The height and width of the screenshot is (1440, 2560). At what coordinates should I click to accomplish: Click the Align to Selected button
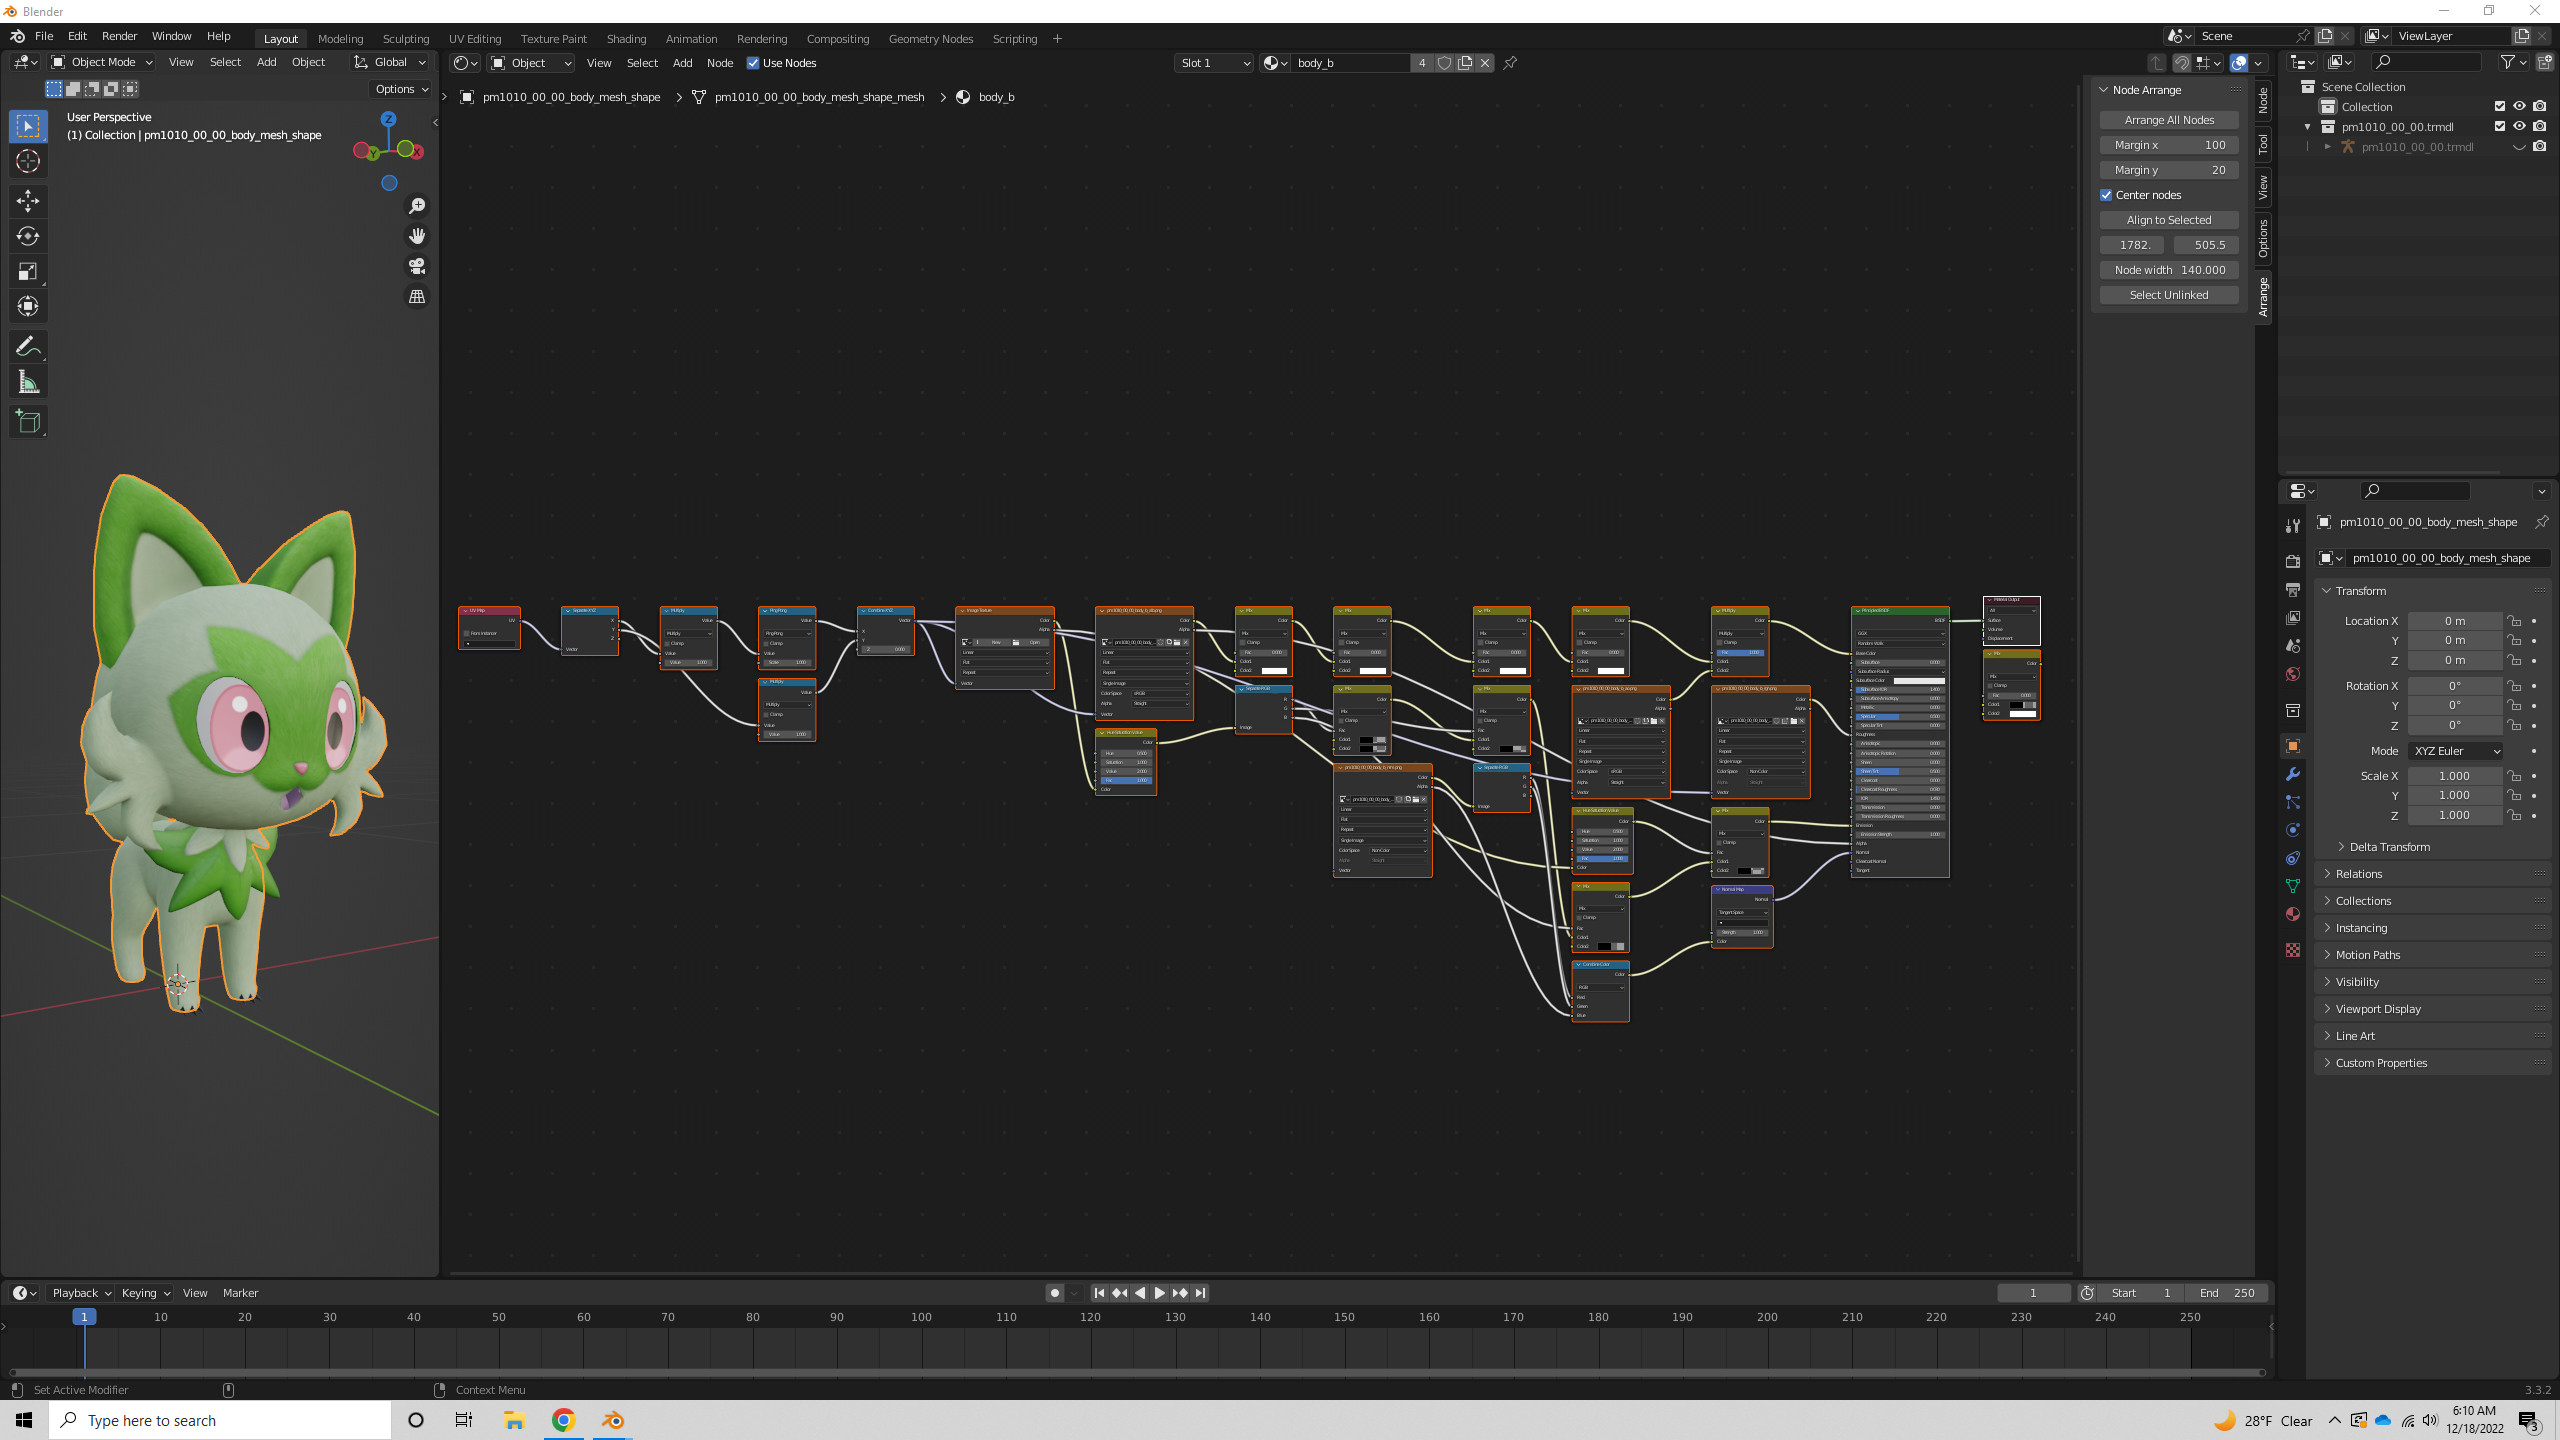click(2169, 220)
